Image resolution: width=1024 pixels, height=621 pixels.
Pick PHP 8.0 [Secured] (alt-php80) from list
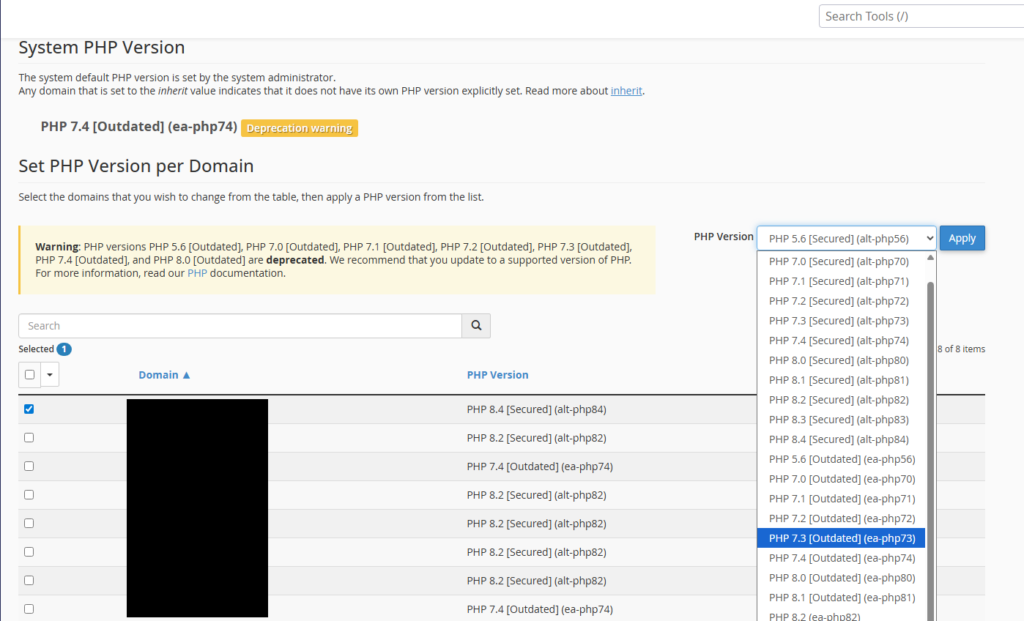(841, 360)
